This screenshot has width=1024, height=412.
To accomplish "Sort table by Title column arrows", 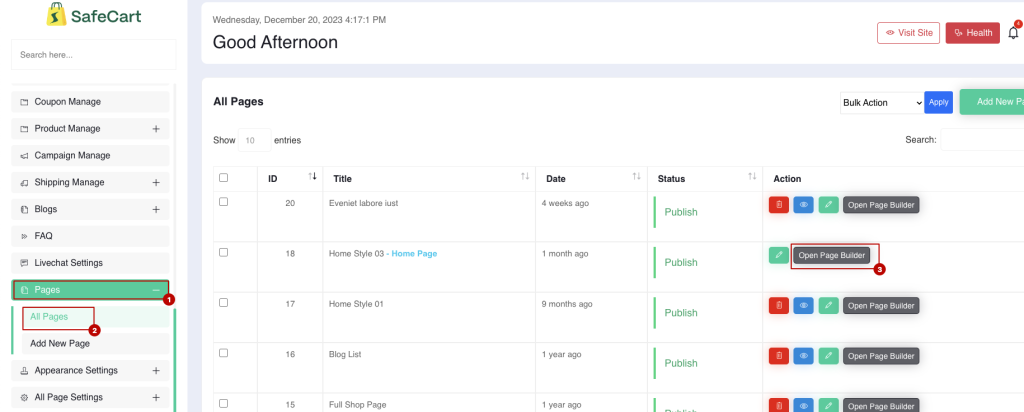I will click(x=525, y=177).
